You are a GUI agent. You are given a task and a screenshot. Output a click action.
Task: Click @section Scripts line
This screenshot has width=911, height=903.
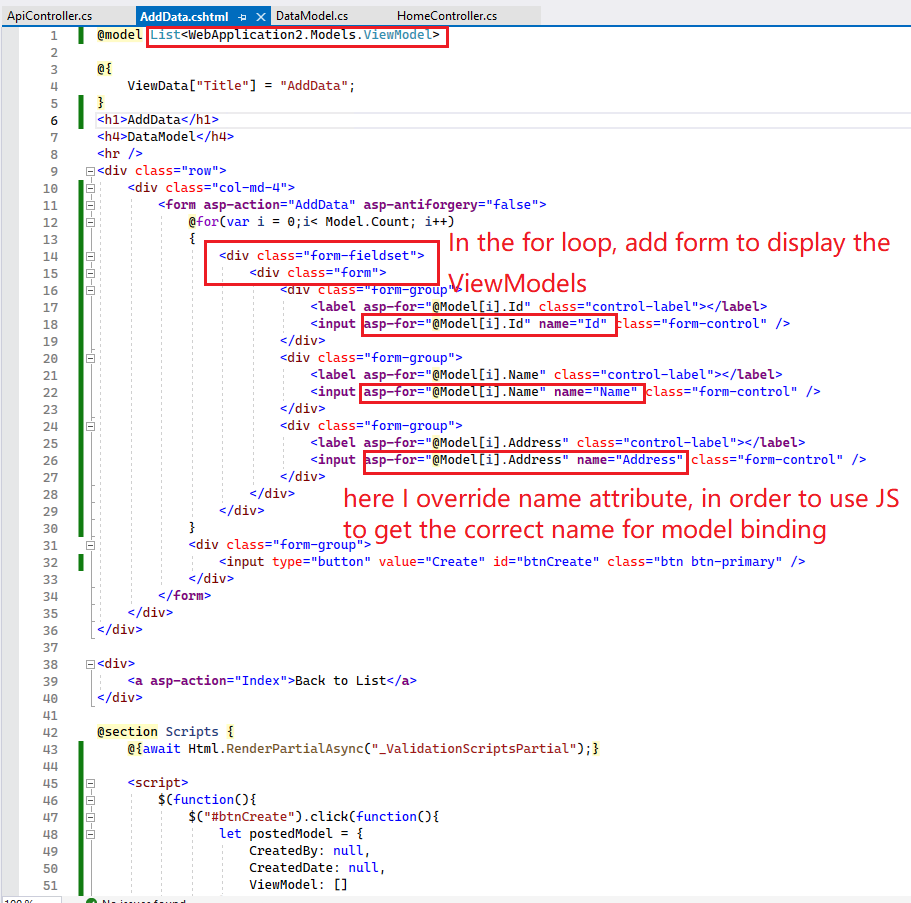pyautogui.click(x=166, y=732)
